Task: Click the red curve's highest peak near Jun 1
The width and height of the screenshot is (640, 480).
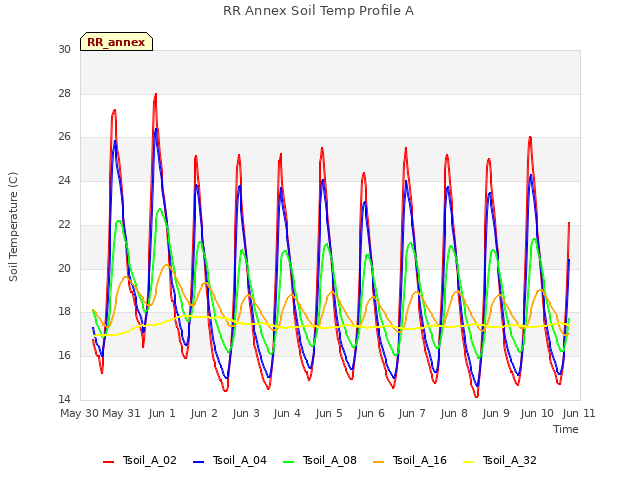Action: (x=156, y=94)
